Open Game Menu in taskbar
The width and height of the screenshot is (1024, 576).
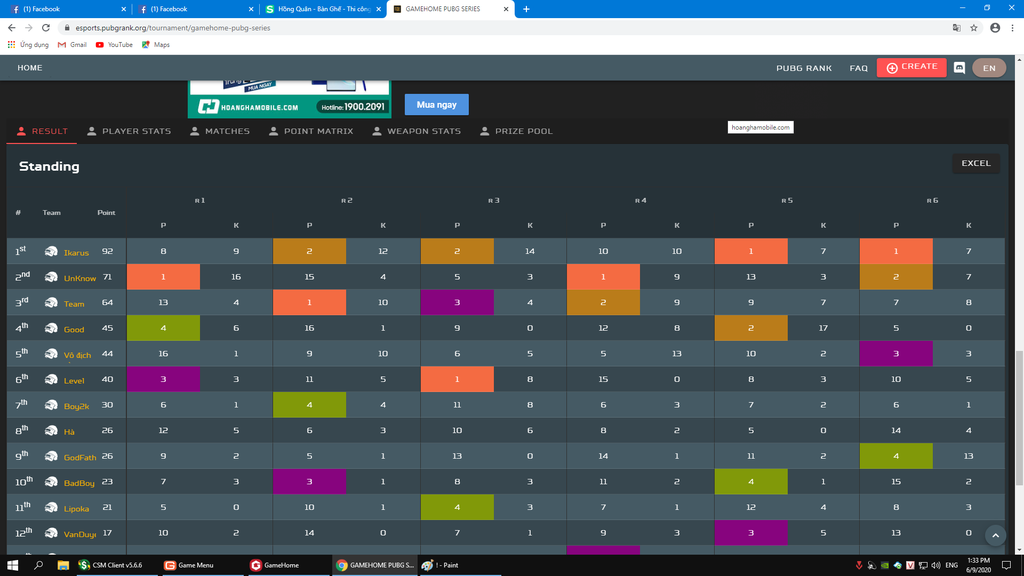pyautogui.click(x=195, y=565)
